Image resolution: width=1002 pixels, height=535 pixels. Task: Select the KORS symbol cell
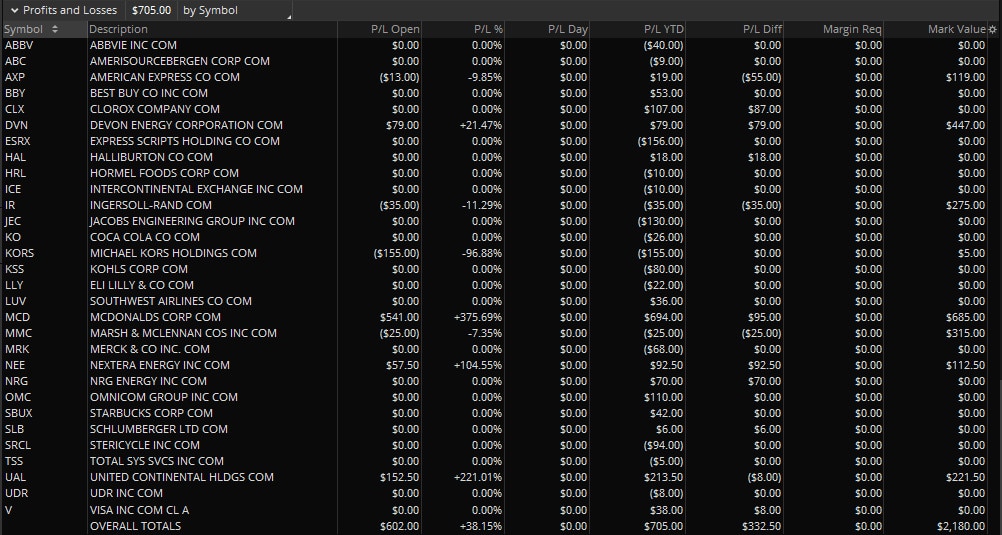(x=19, y=253)
